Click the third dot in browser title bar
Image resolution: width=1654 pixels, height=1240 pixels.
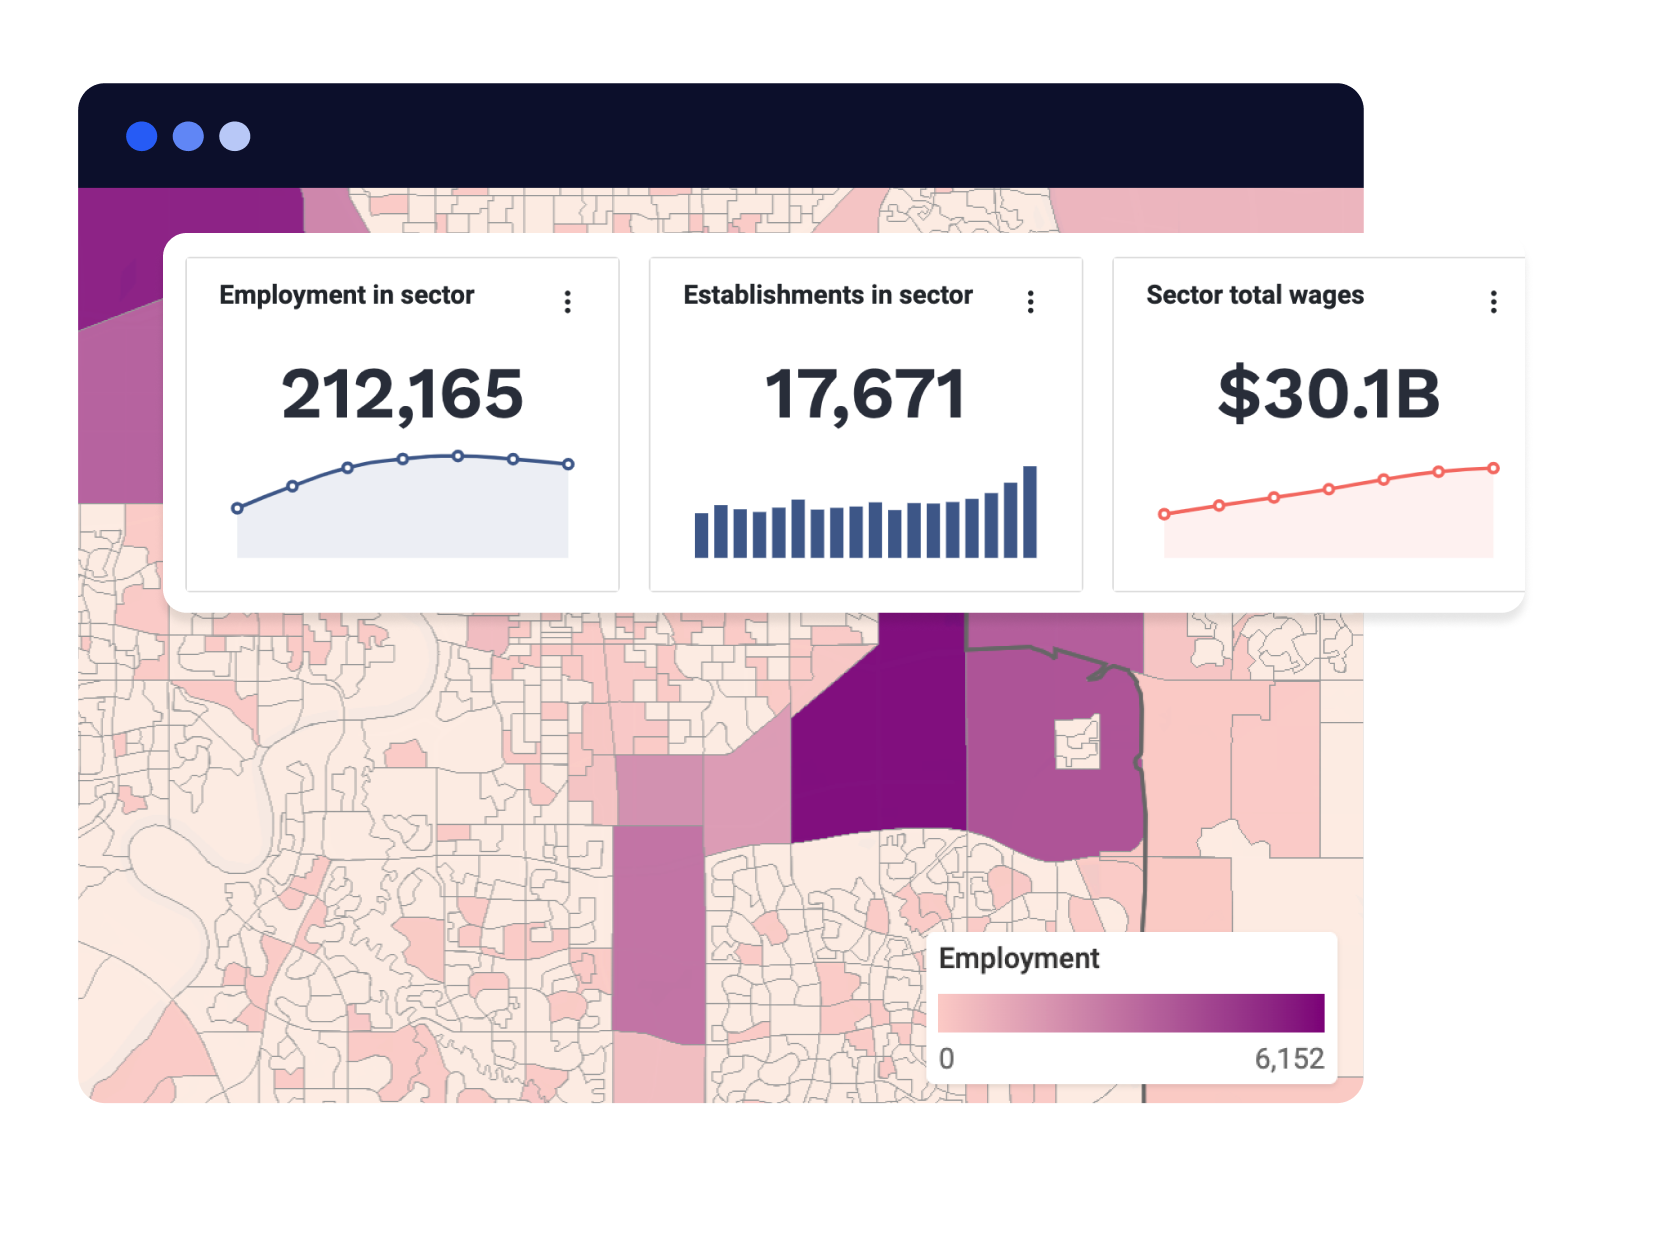point(233,136)
